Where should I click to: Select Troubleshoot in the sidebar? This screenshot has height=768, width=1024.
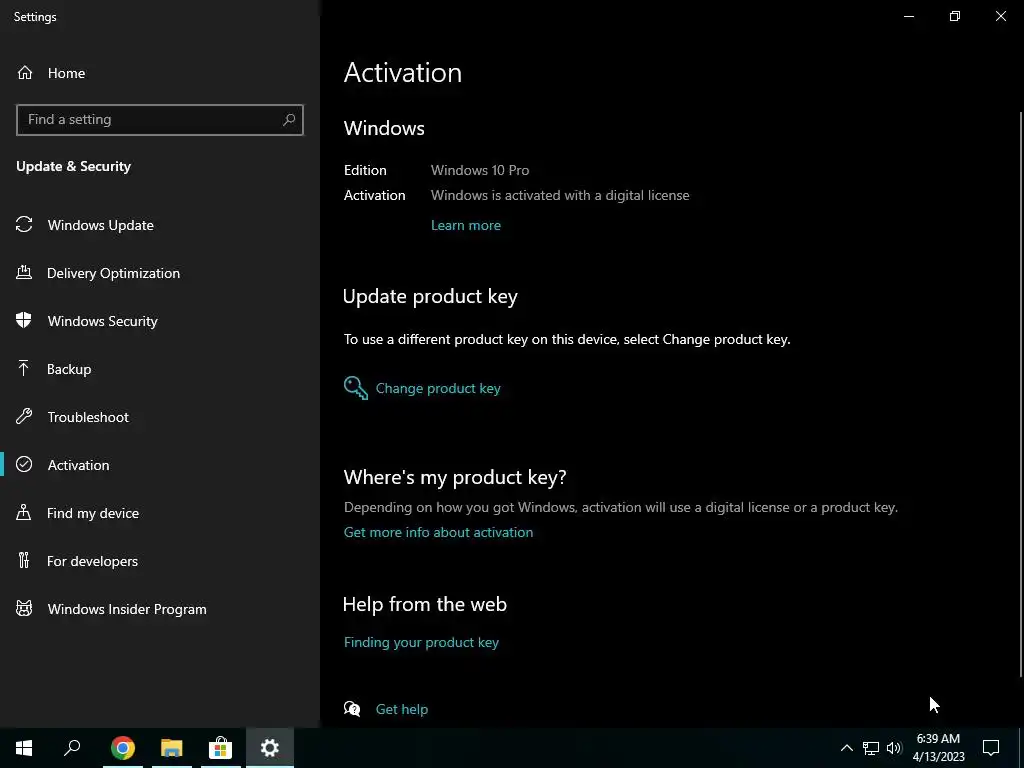point(88,417)
